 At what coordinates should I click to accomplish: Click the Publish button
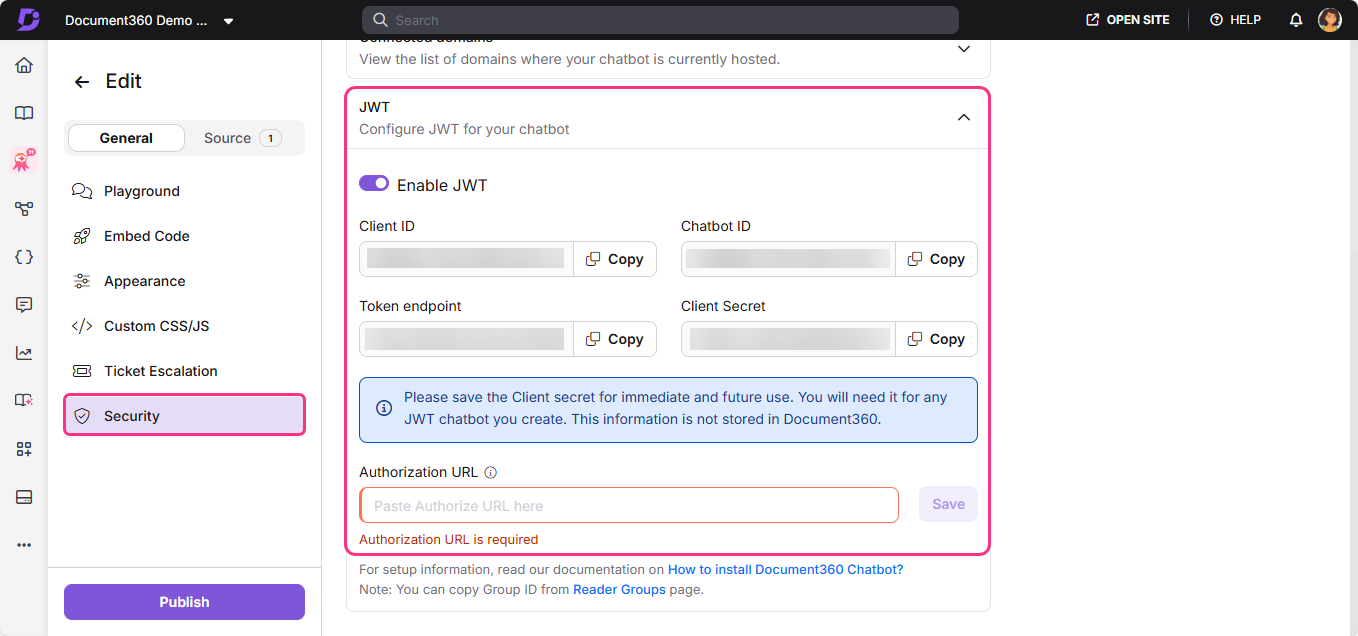point(184,601)
